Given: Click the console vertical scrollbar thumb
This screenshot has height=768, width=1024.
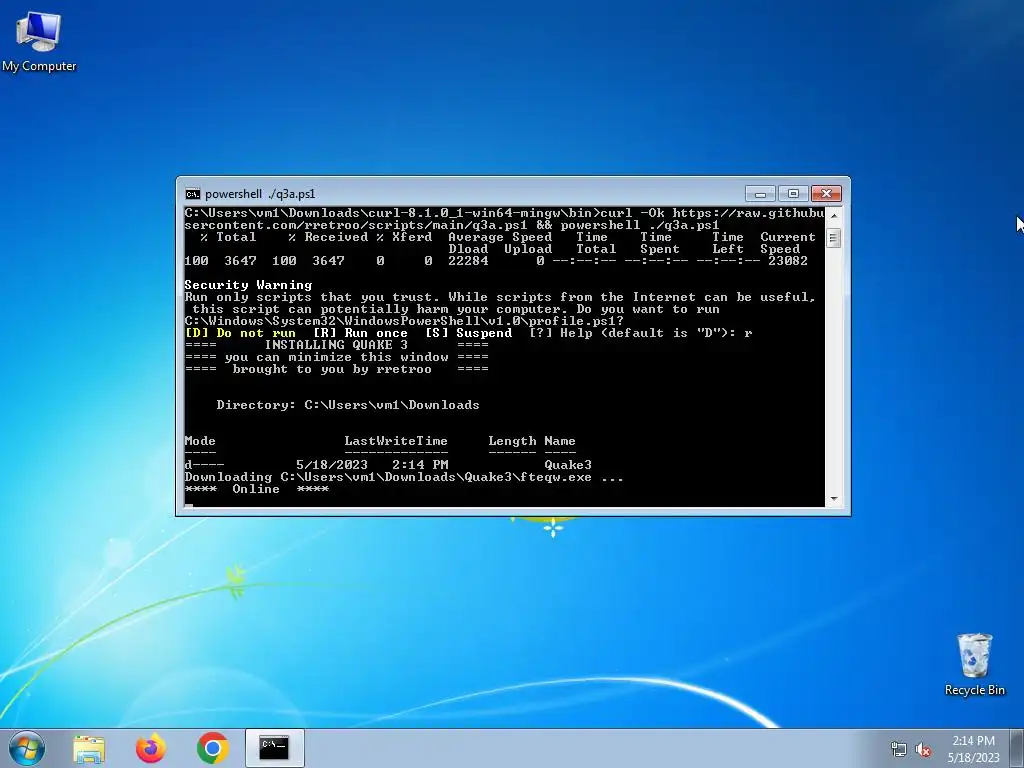Looking at the screenshot, I should 833,238.
